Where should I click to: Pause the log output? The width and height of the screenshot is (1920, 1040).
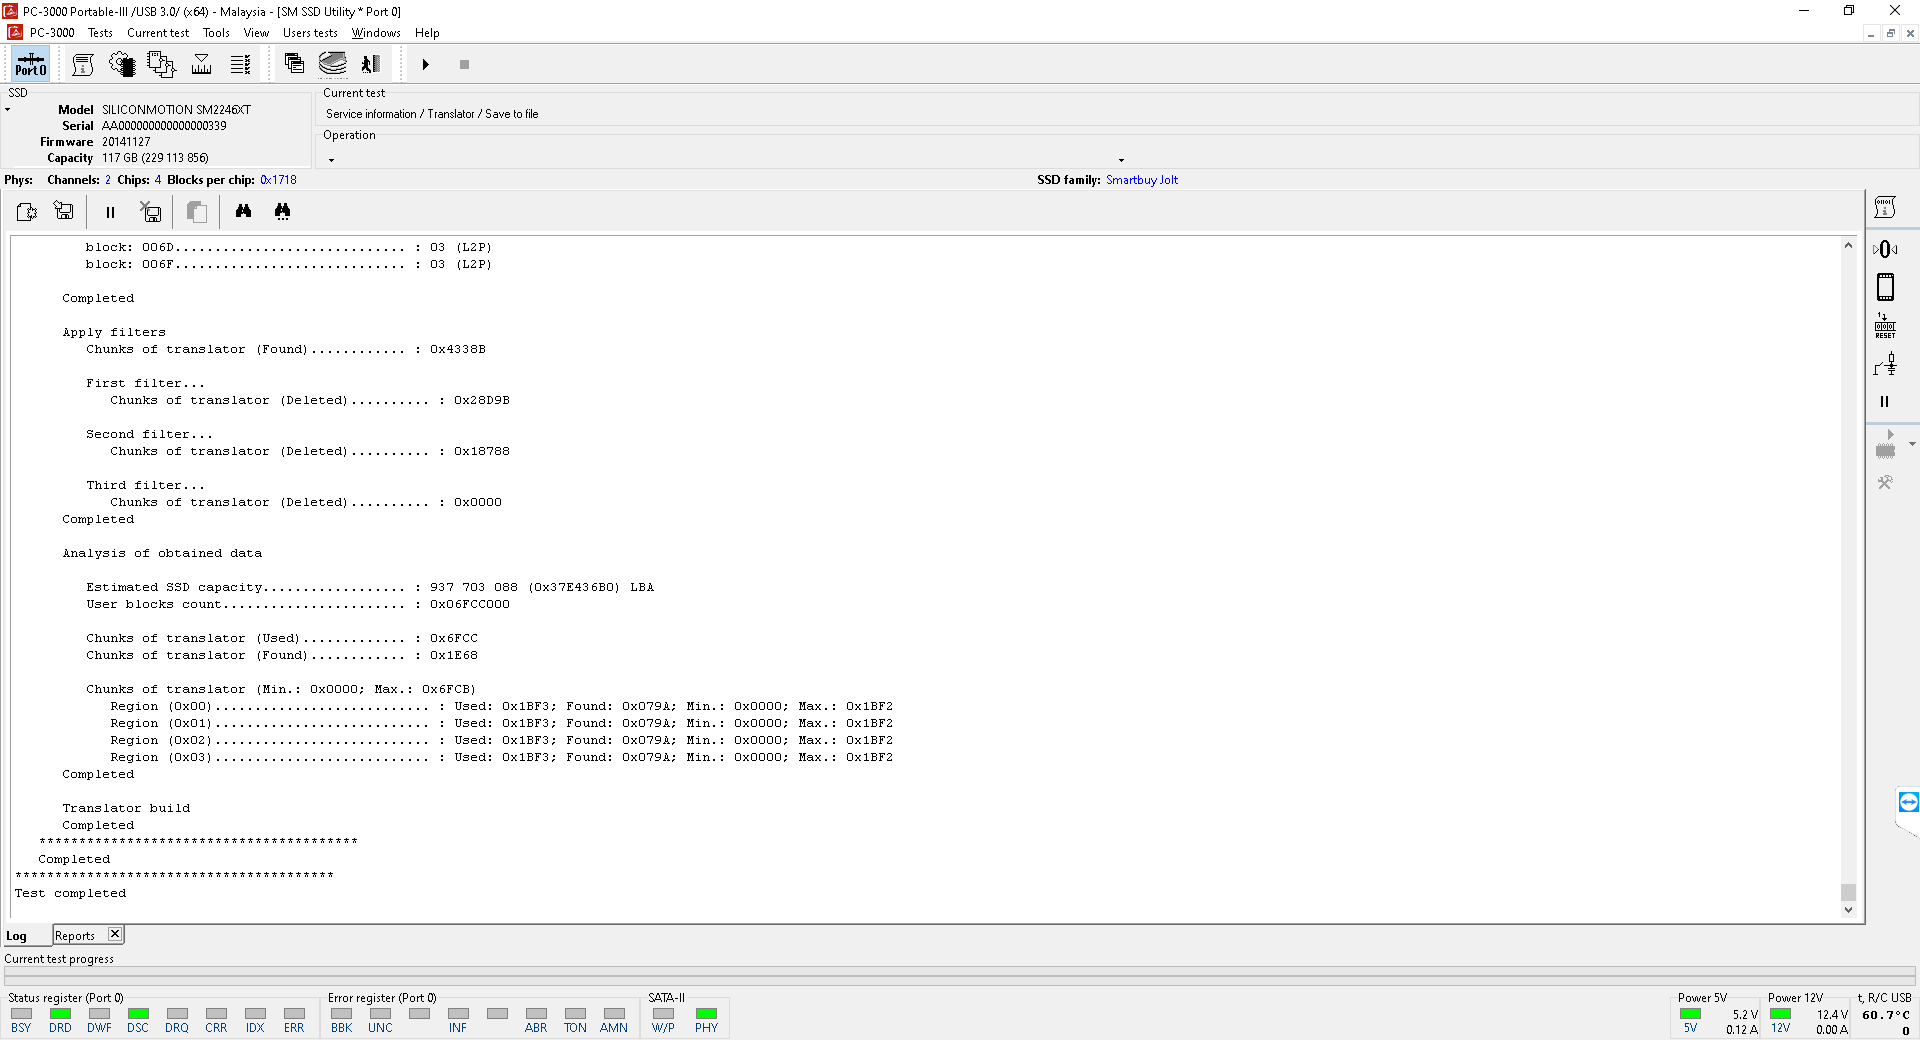[110, 212]
